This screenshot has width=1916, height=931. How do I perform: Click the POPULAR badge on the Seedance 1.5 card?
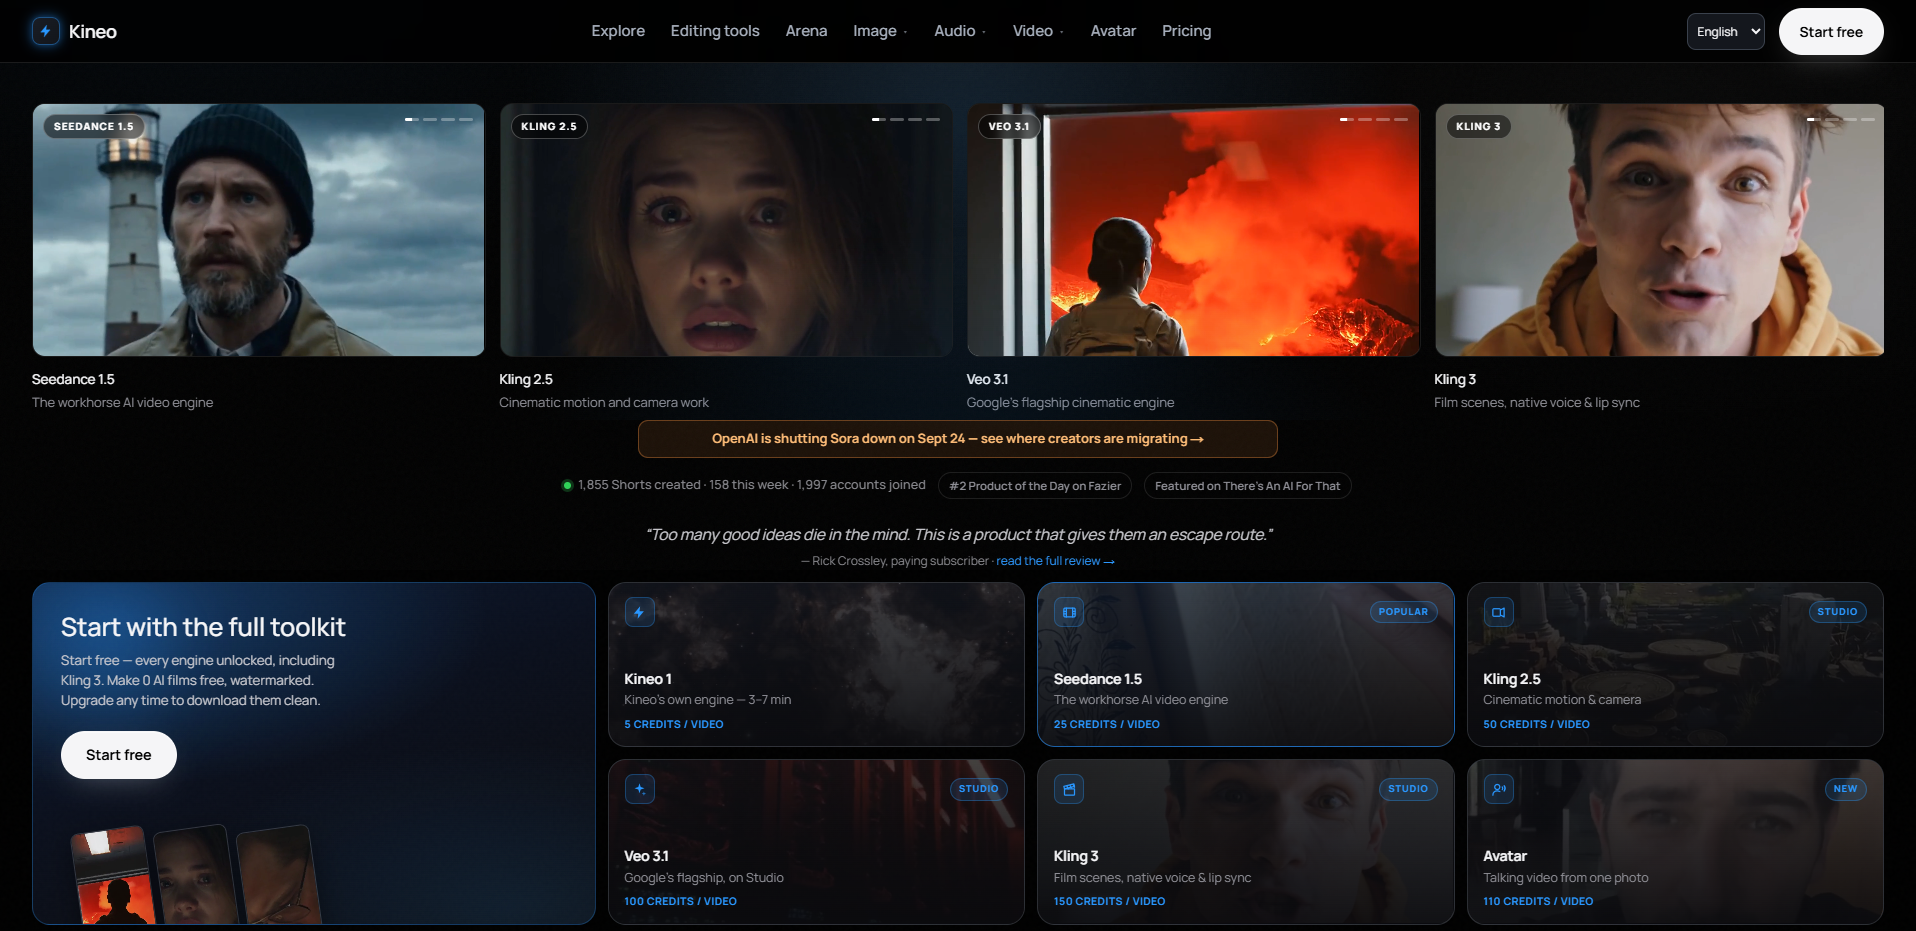(x=1403, y=612)
